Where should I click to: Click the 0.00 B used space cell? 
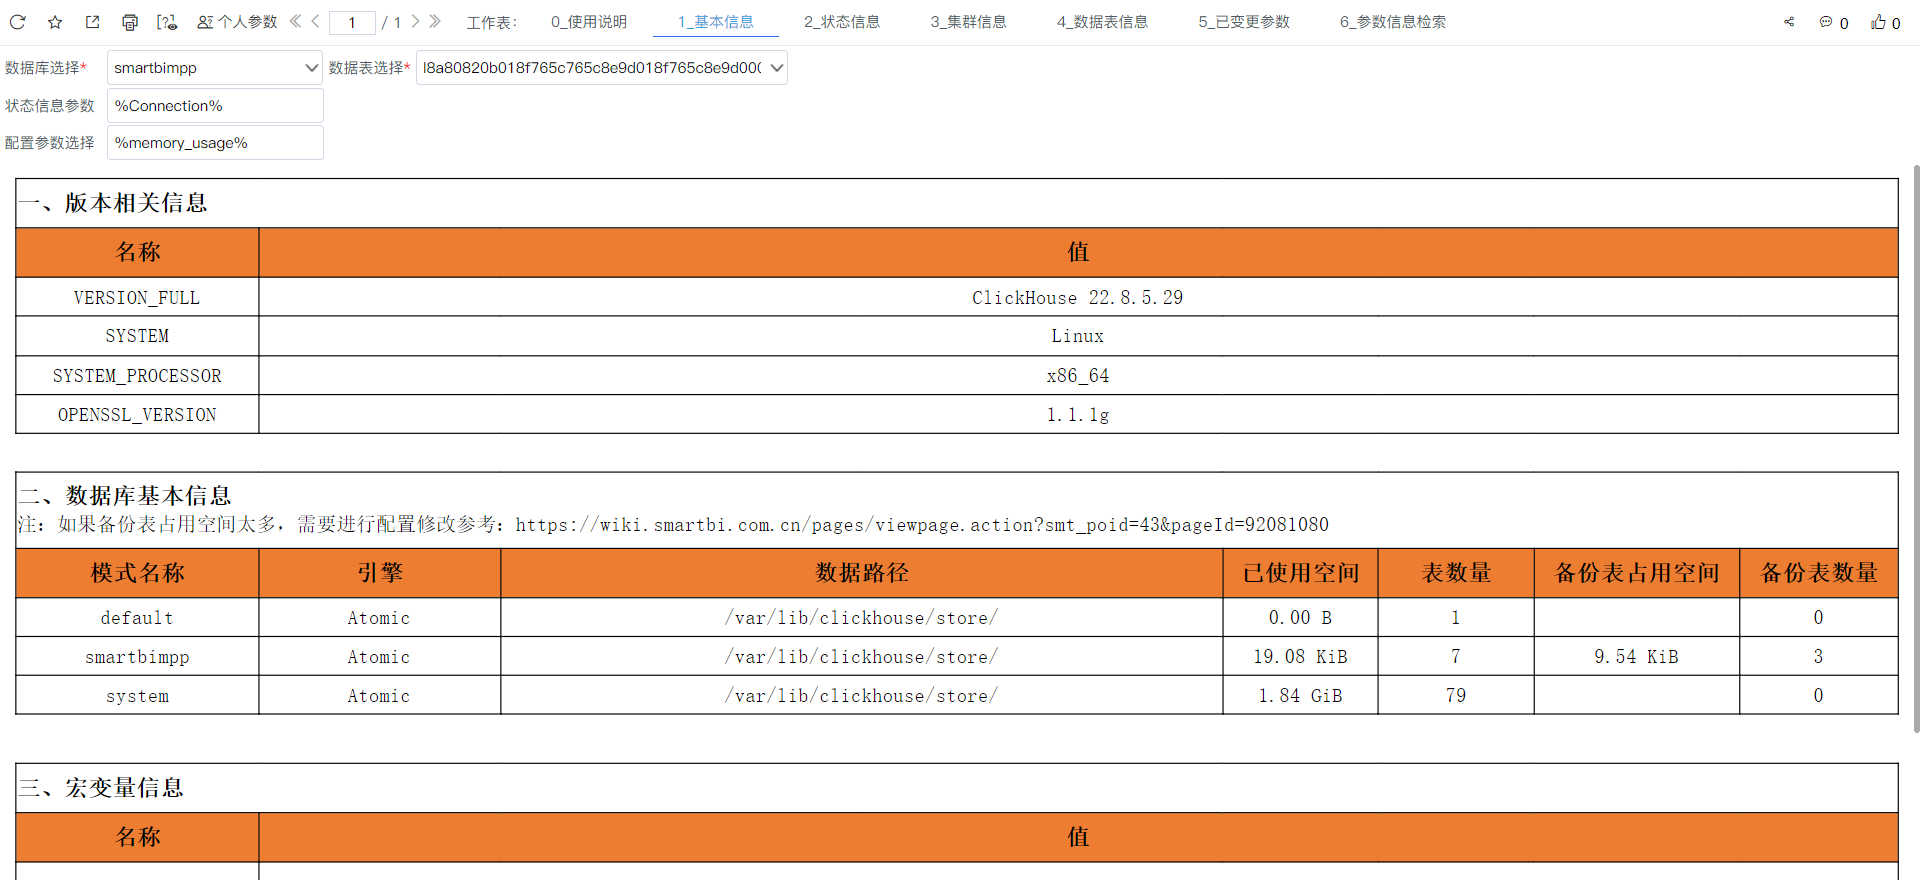pos(1300,618)
